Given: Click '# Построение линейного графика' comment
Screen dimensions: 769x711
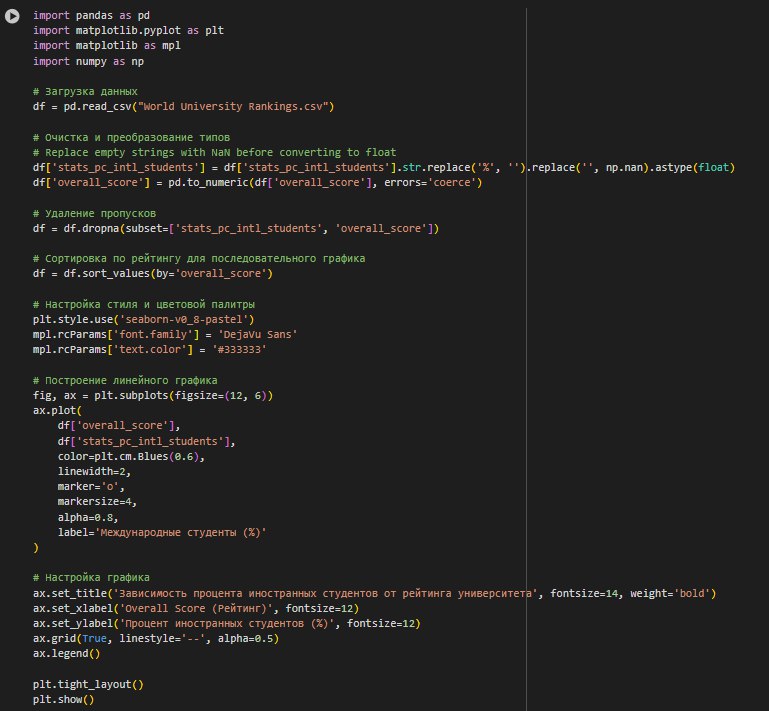Looking at the screenshot, I should point(125,381).
